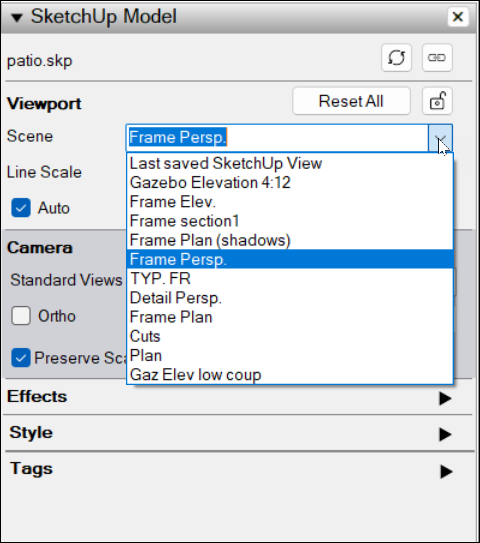This screenshot has height=543, width=480.
Task: Close the Scene dropdown via its arrow
Action: (440, 138)
